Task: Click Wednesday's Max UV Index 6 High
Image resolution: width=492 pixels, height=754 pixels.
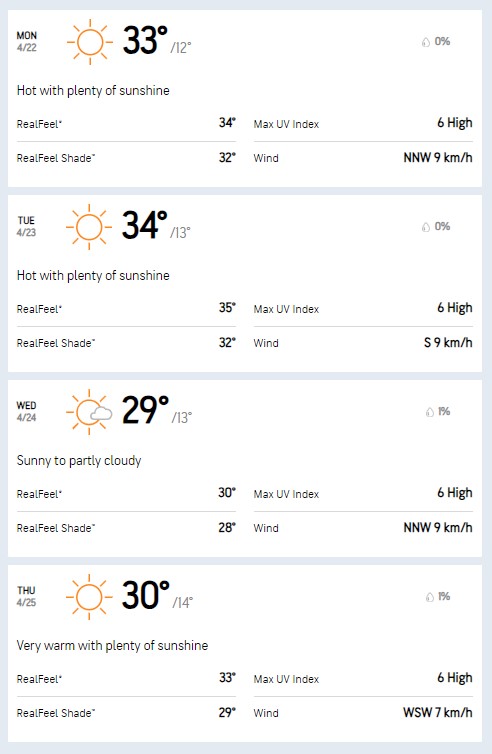Action: coord(454,493)
